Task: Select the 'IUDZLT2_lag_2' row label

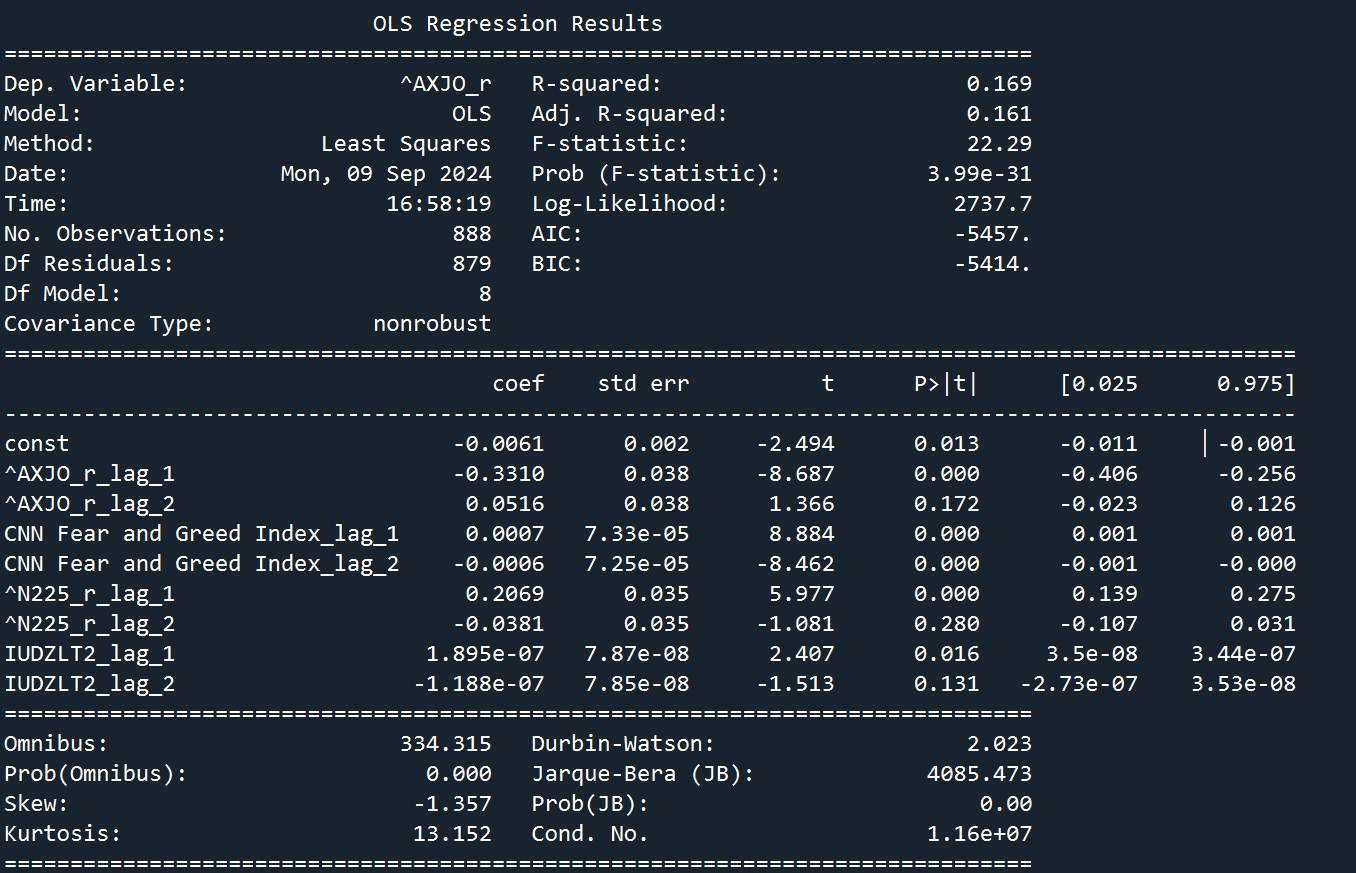Action: [x=89, y=684]
